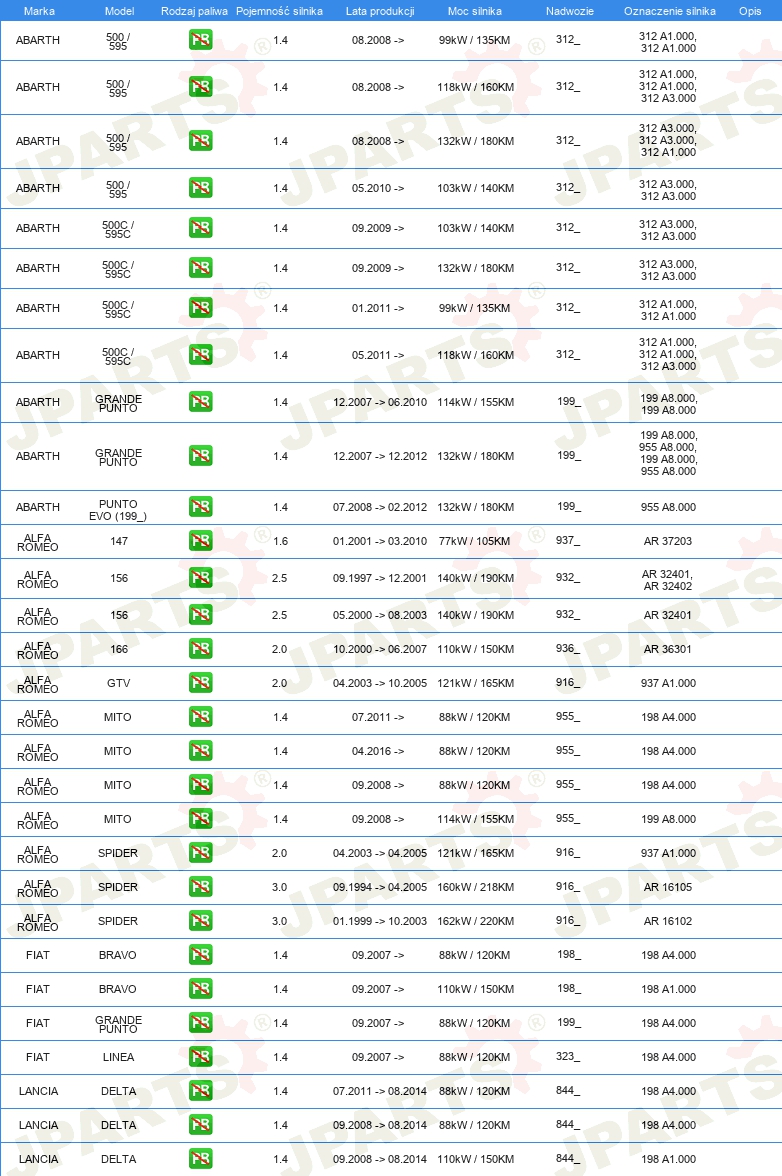Click fuel icon for Alfa Romeo GTV row
782x1176 pixels.
[200, 683]
